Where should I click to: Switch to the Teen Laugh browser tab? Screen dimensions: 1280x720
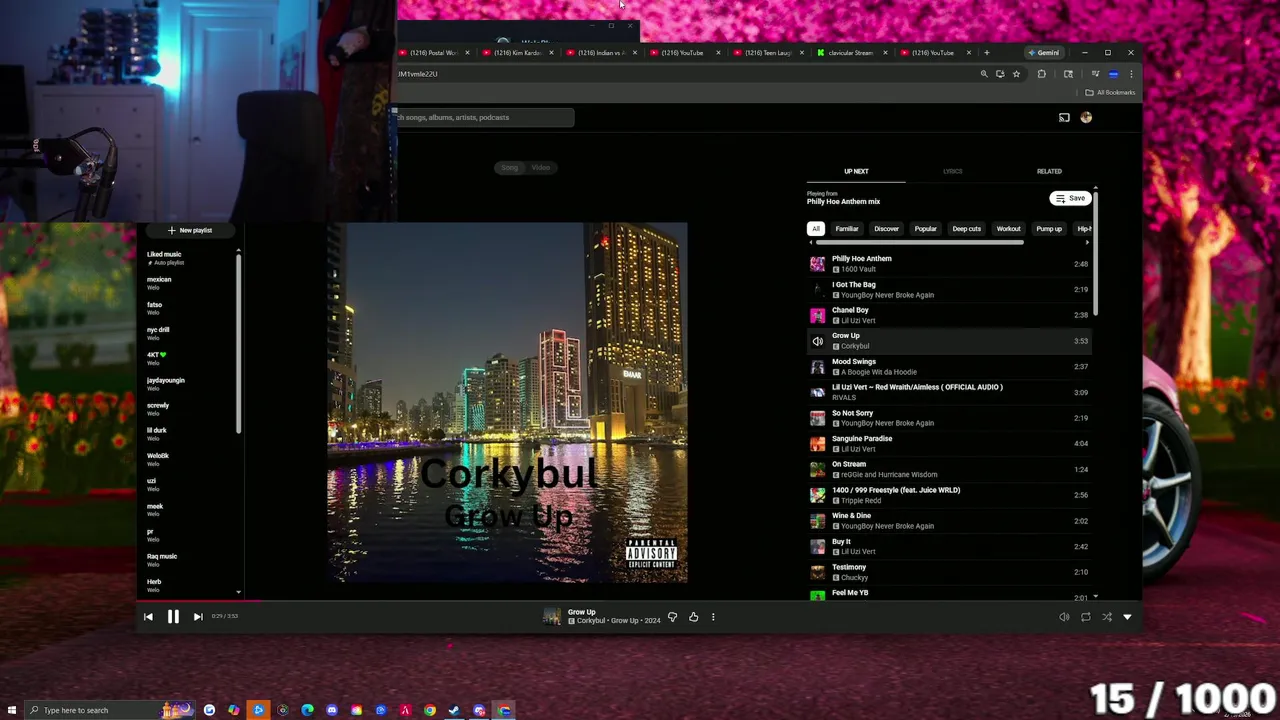tap(766, 52)
